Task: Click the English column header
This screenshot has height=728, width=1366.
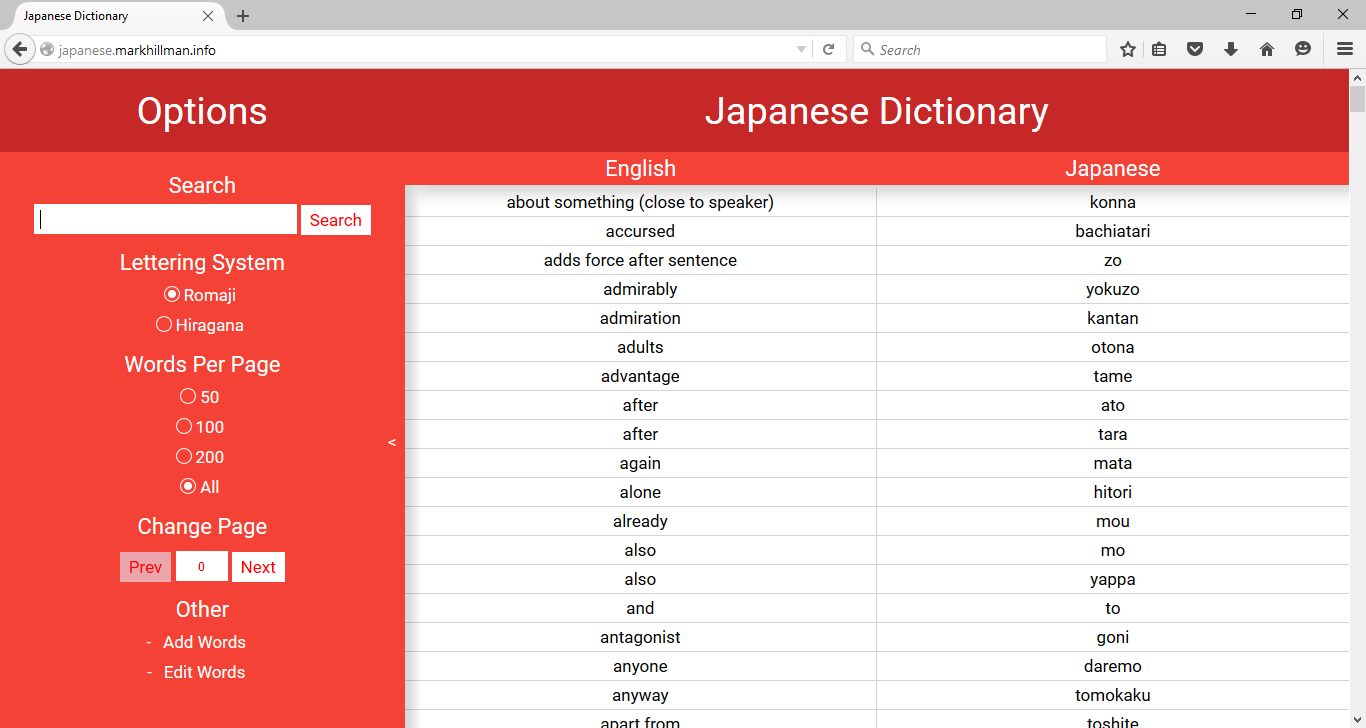Action: [x=641, y=169]
